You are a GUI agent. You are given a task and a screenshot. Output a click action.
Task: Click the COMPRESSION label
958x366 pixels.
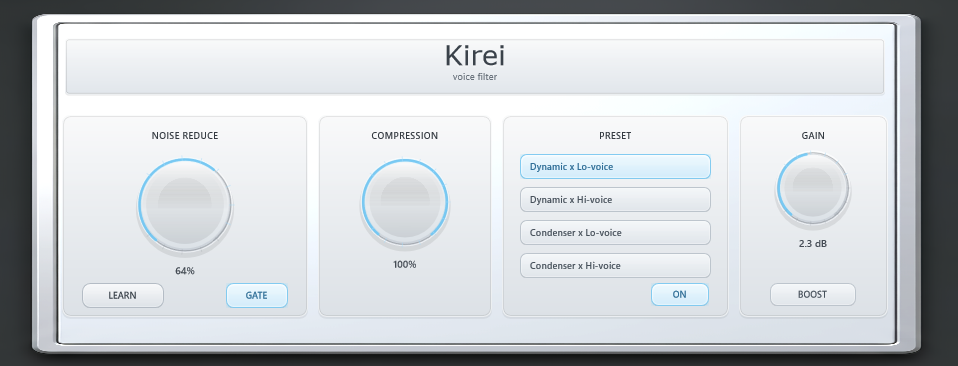[404, 136]
